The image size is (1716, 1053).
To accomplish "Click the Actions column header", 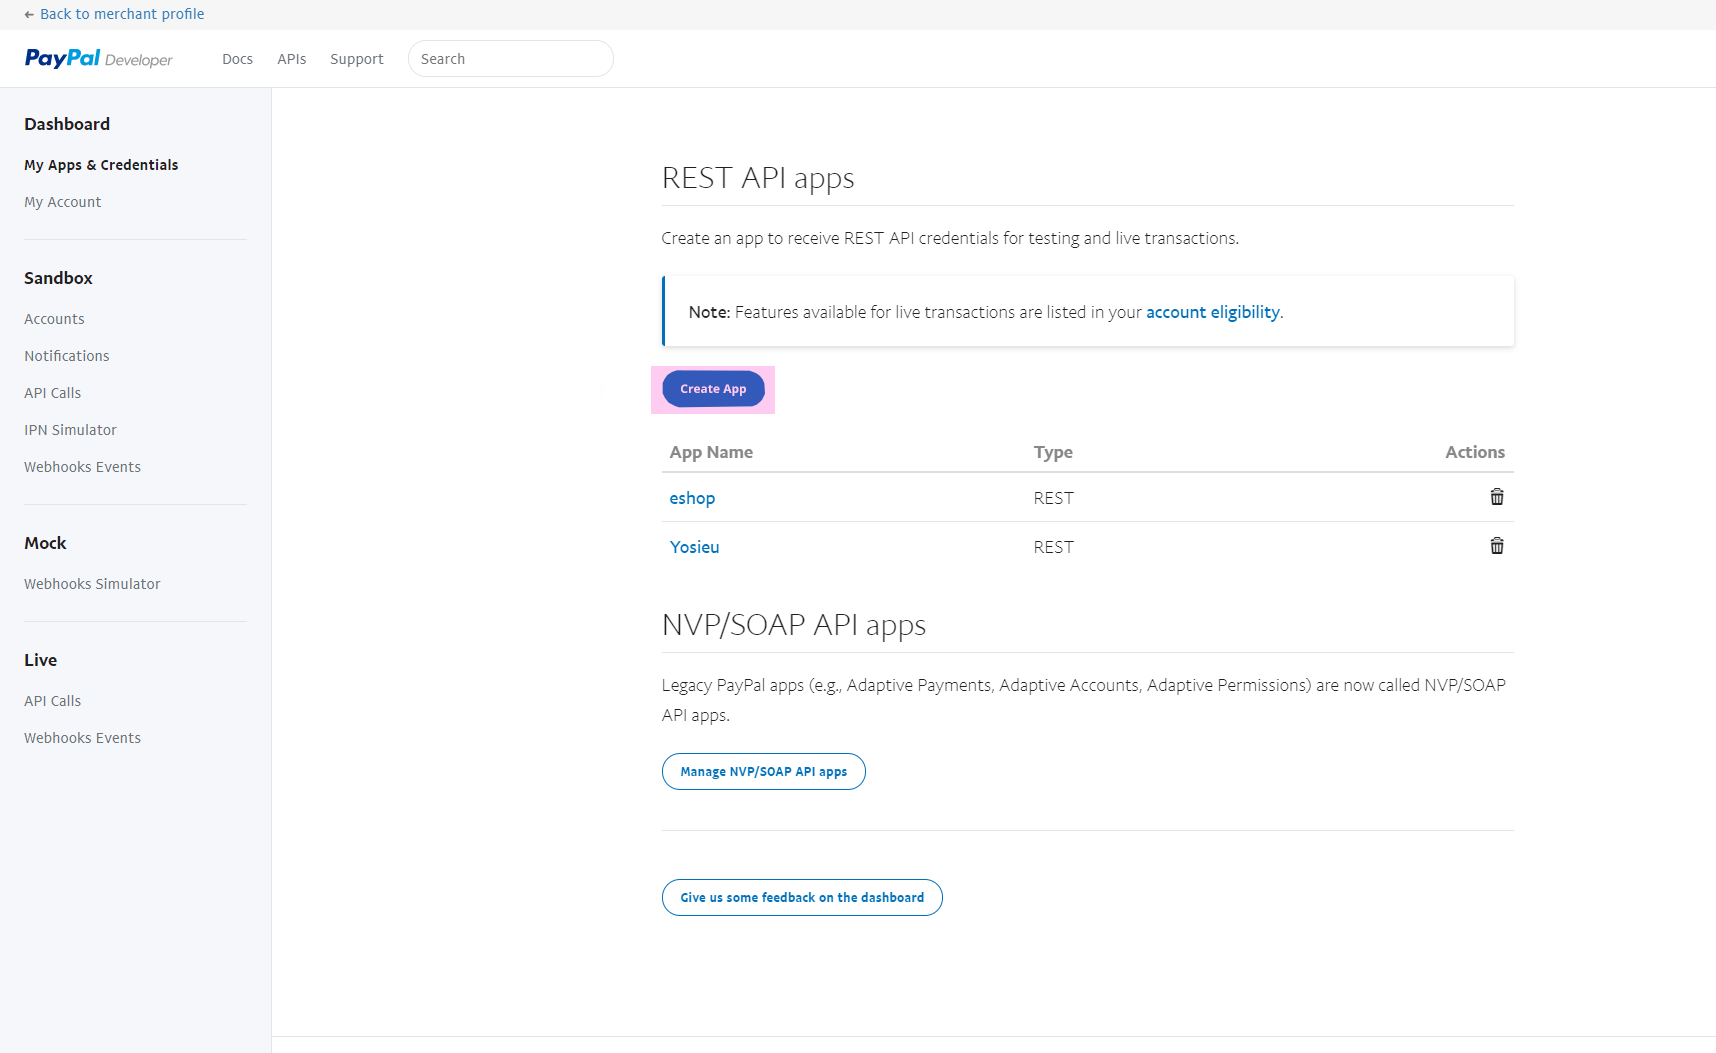I will tap(1475, 452).
